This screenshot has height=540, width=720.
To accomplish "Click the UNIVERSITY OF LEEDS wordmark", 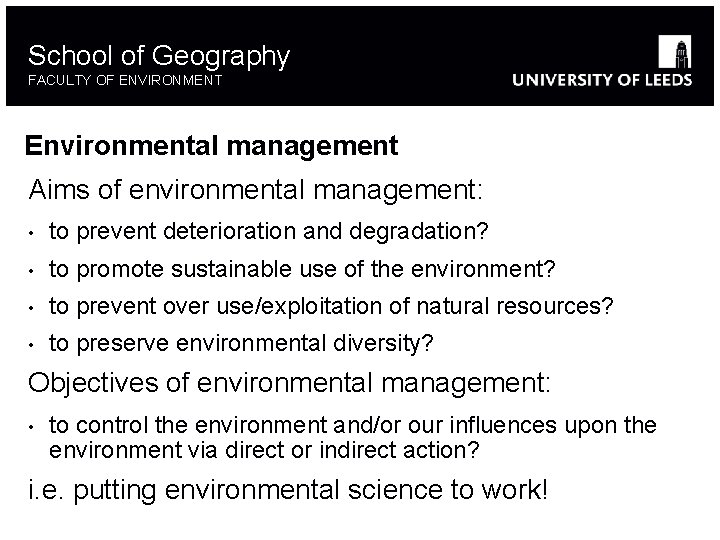I will pos(602,80).
